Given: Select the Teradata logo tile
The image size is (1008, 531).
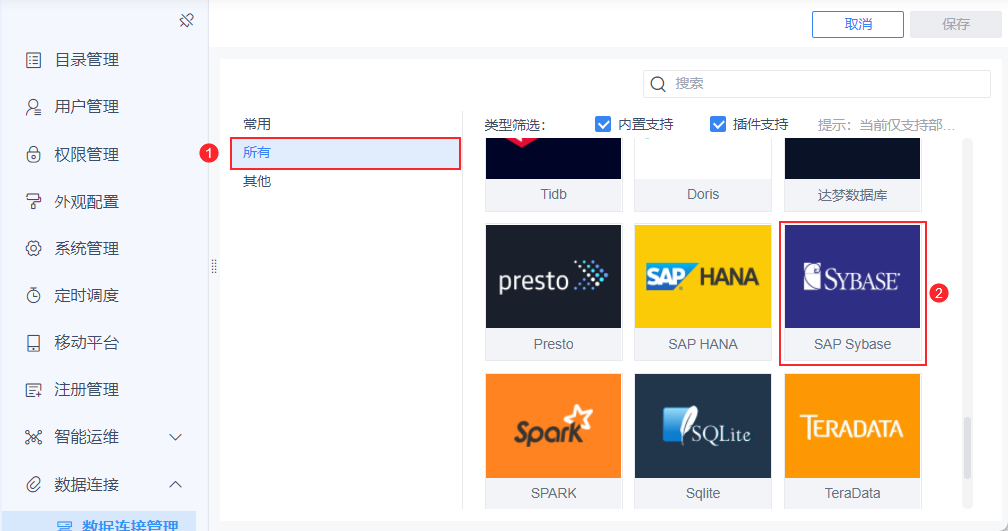Looking at the screenshot, I should 852,426.
